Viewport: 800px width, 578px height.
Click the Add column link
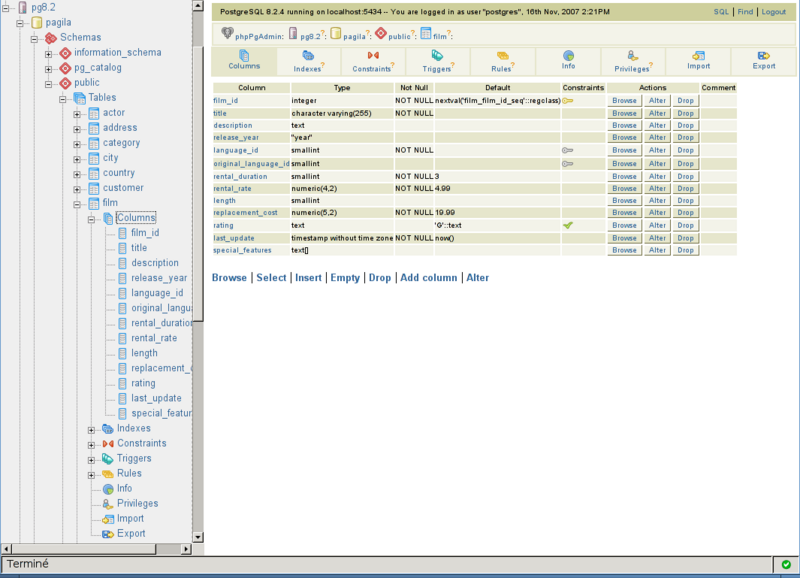coord(429,278)
